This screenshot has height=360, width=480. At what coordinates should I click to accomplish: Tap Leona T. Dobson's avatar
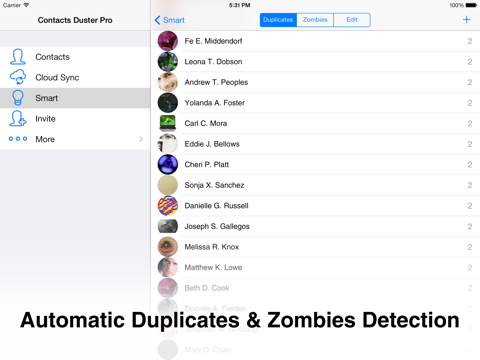[168, 62]
